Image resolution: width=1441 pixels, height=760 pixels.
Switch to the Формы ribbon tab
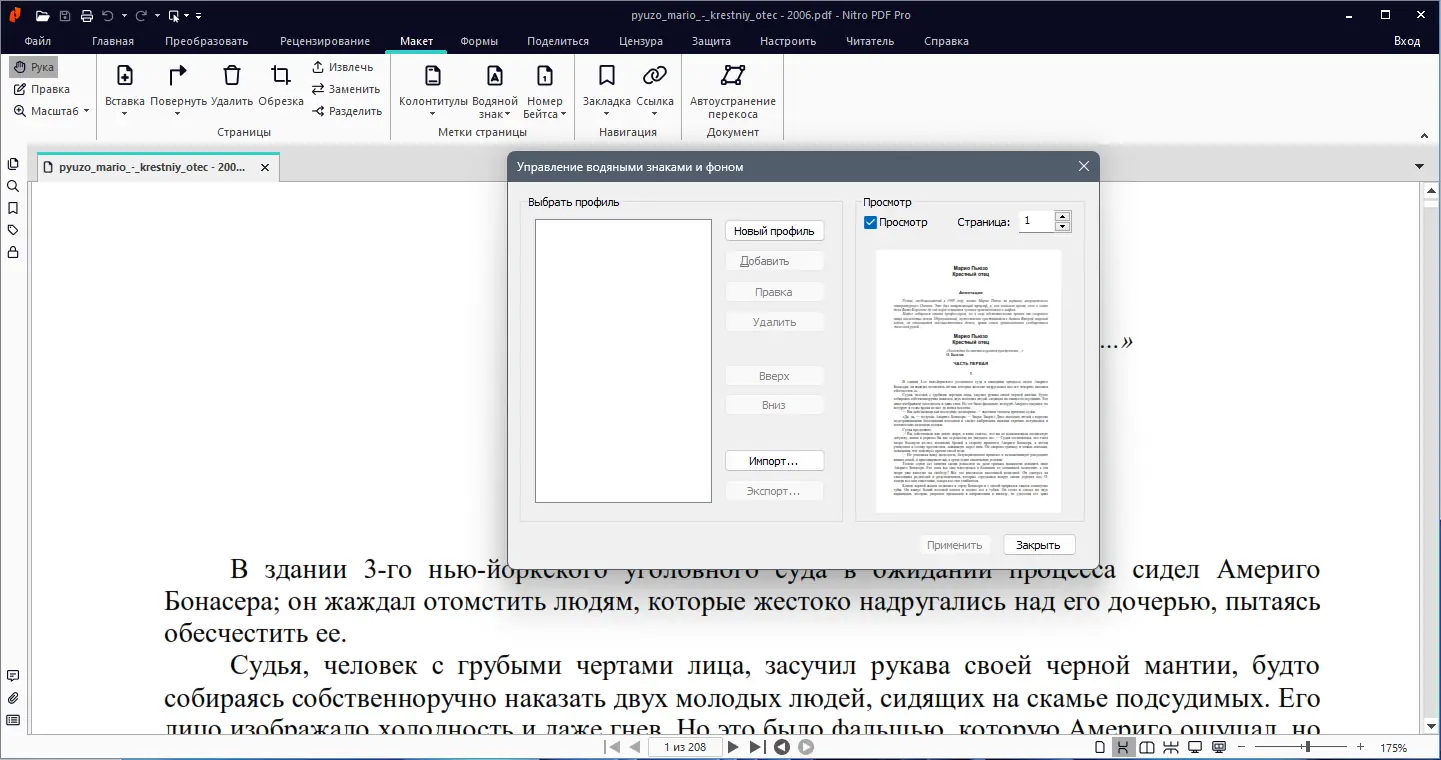pyautogui.click(x=479, y=41)
